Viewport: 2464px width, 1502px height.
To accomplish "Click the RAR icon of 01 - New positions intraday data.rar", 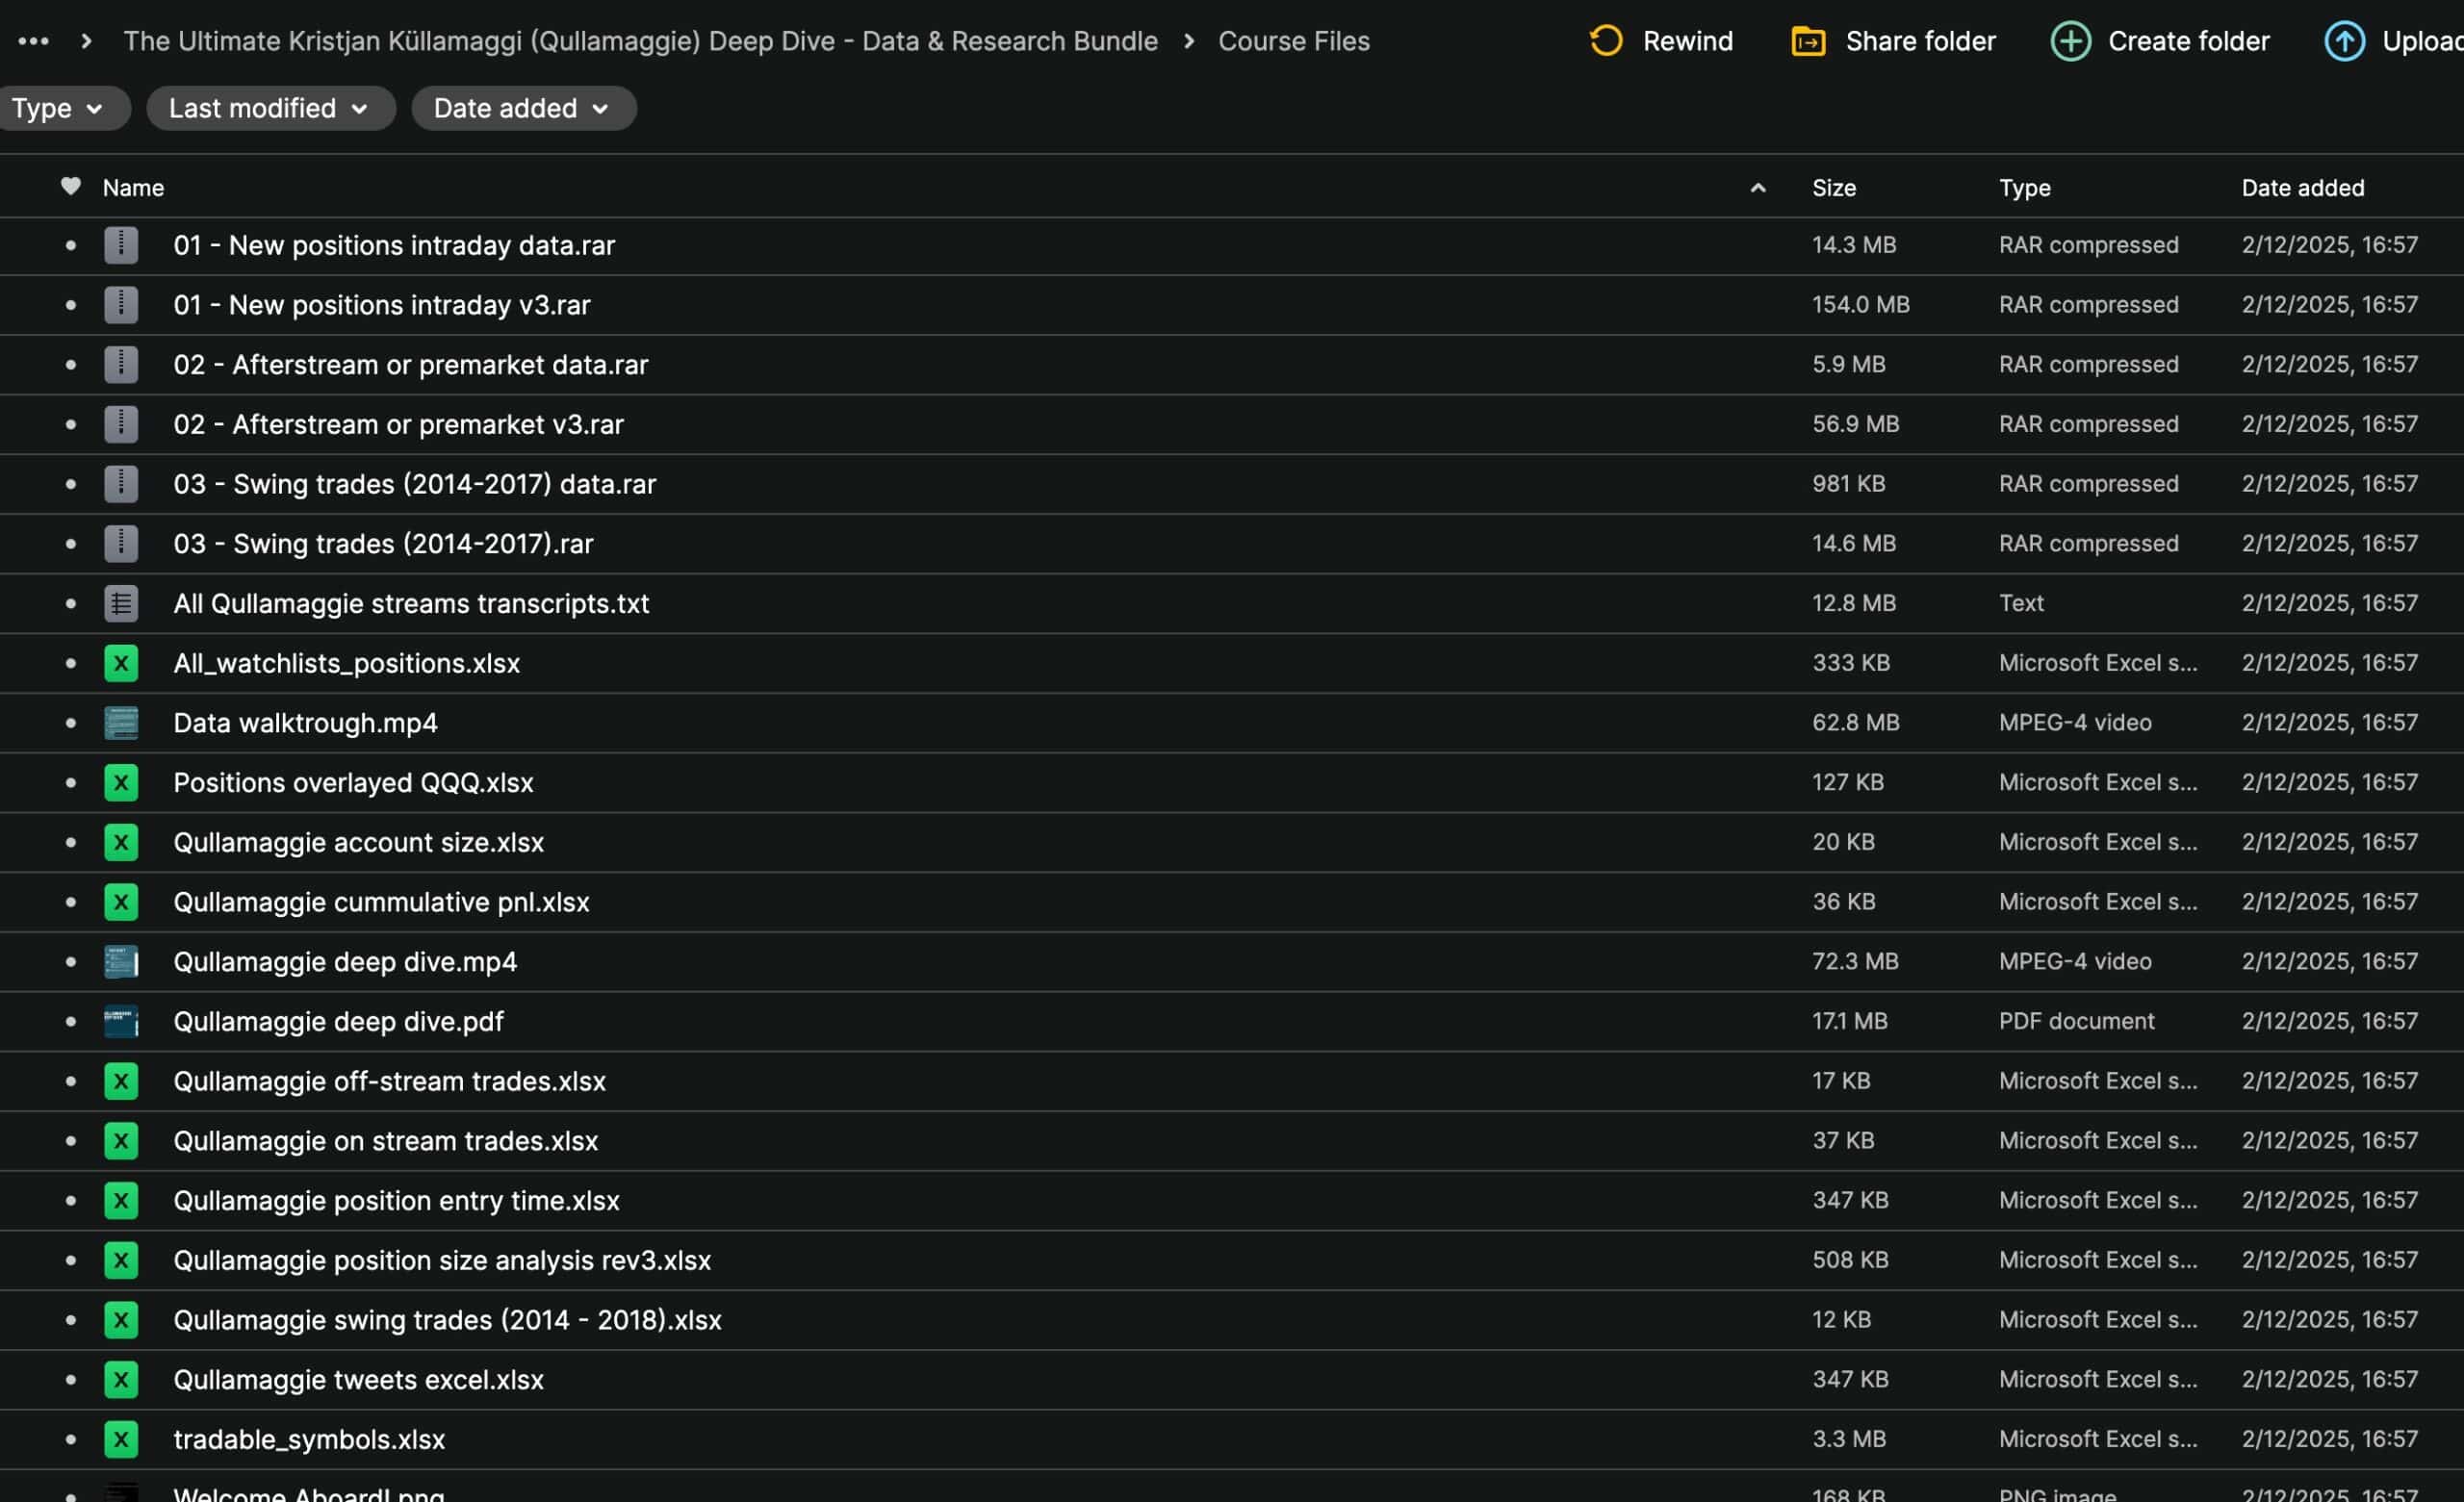I will [x=121, y=245].
